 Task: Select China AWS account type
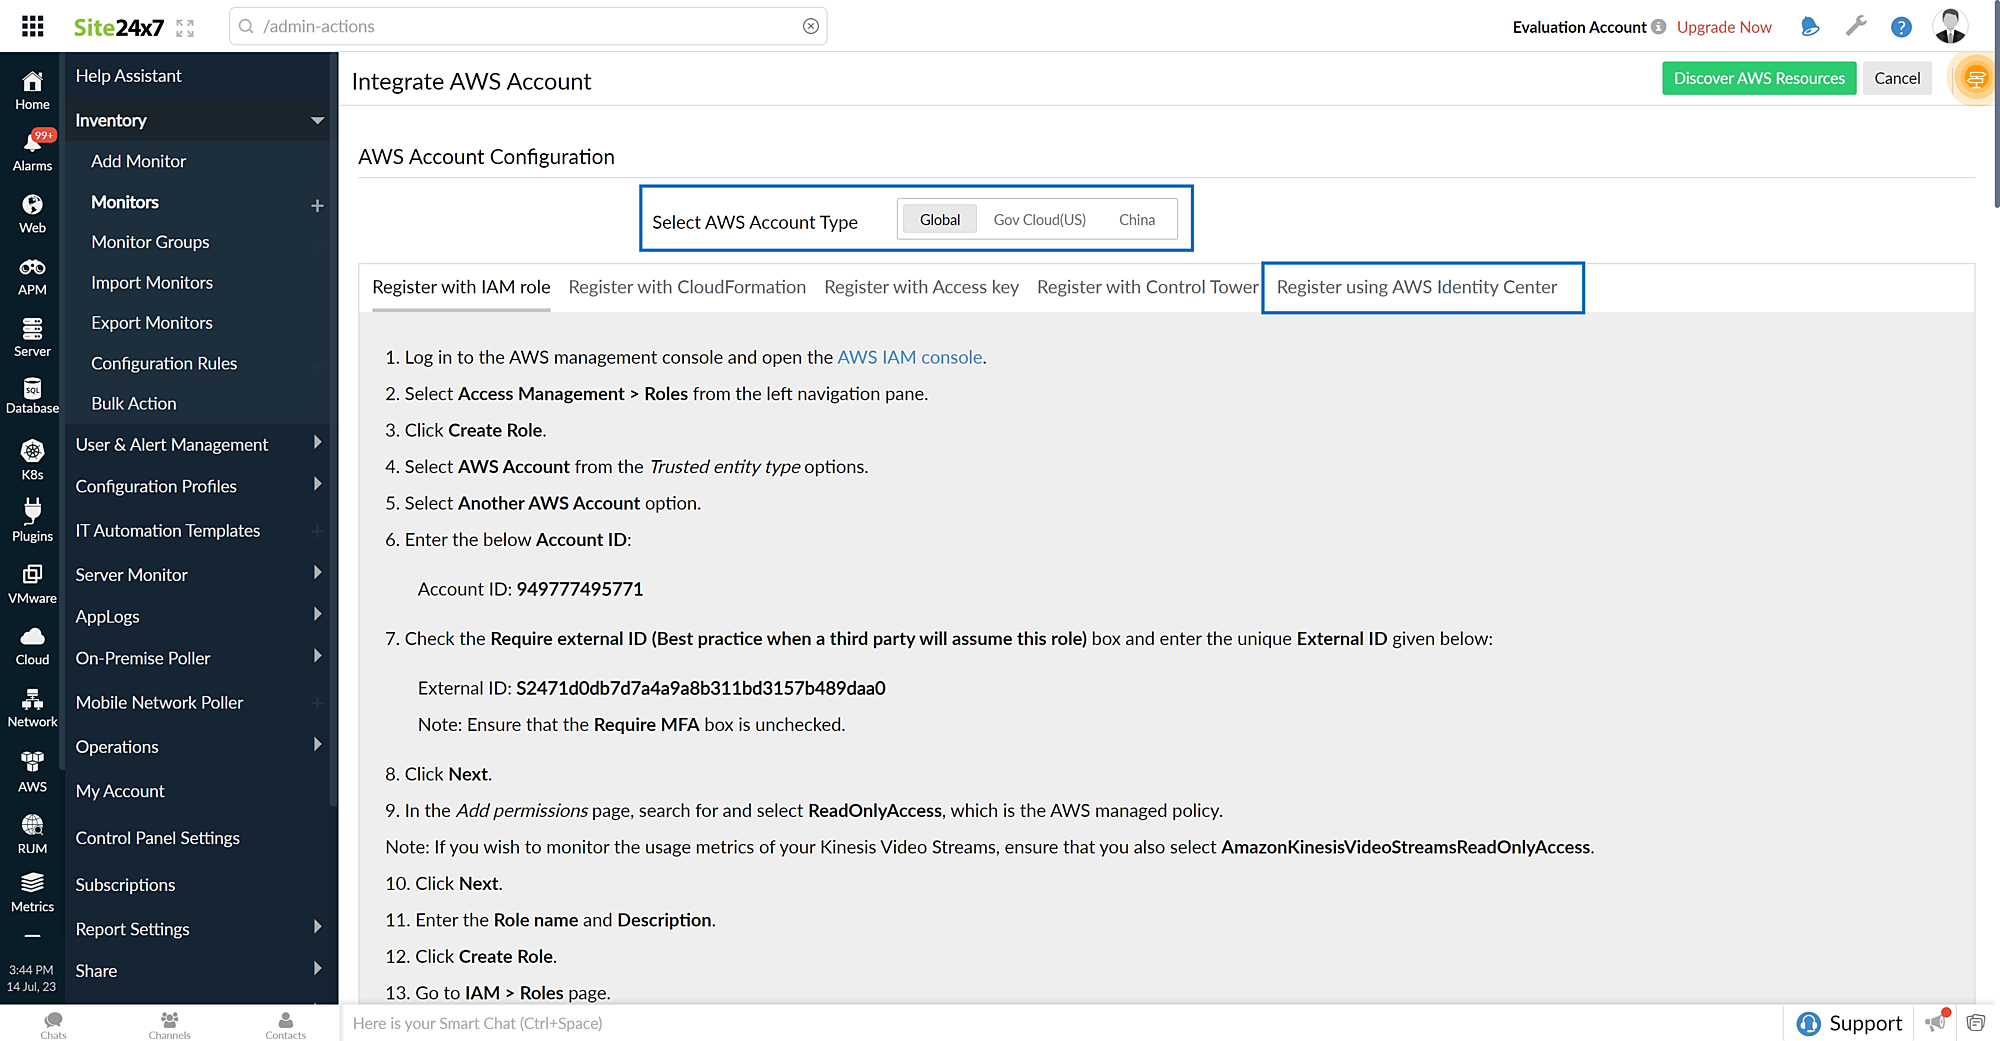pos(1137,219)
